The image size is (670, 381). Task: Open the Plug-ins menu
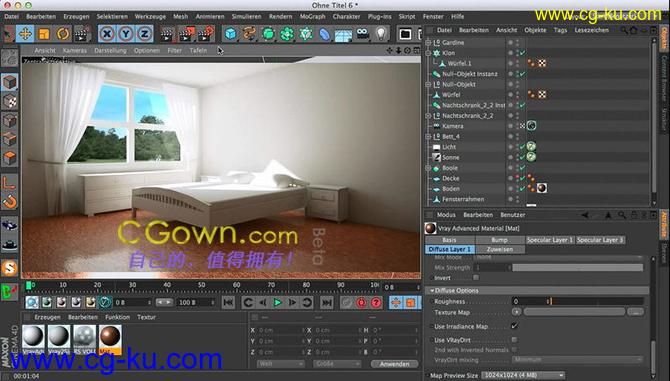coord(379,17)
